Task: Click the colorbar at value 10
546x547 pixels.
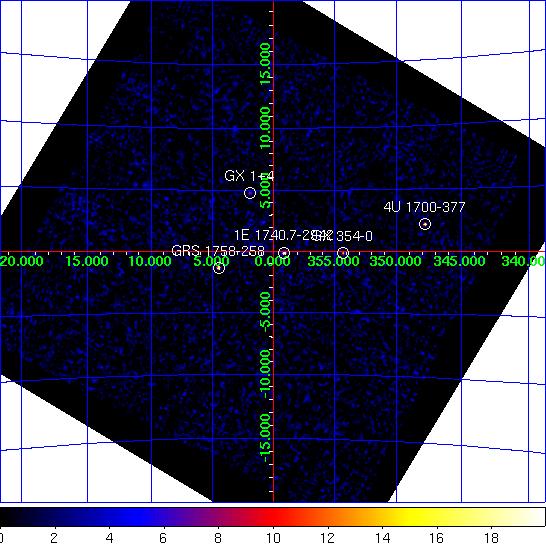Action: point(273,517)
